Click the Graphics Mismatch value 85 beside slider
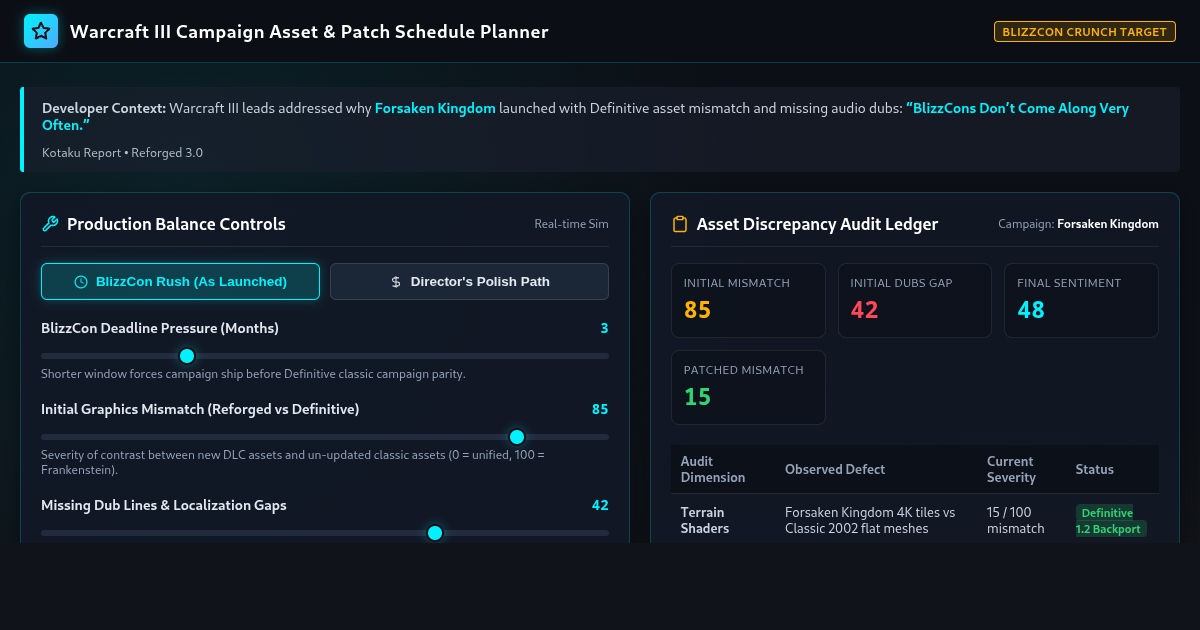Viewport: 1200px width, 630px height. click(600, 409)
